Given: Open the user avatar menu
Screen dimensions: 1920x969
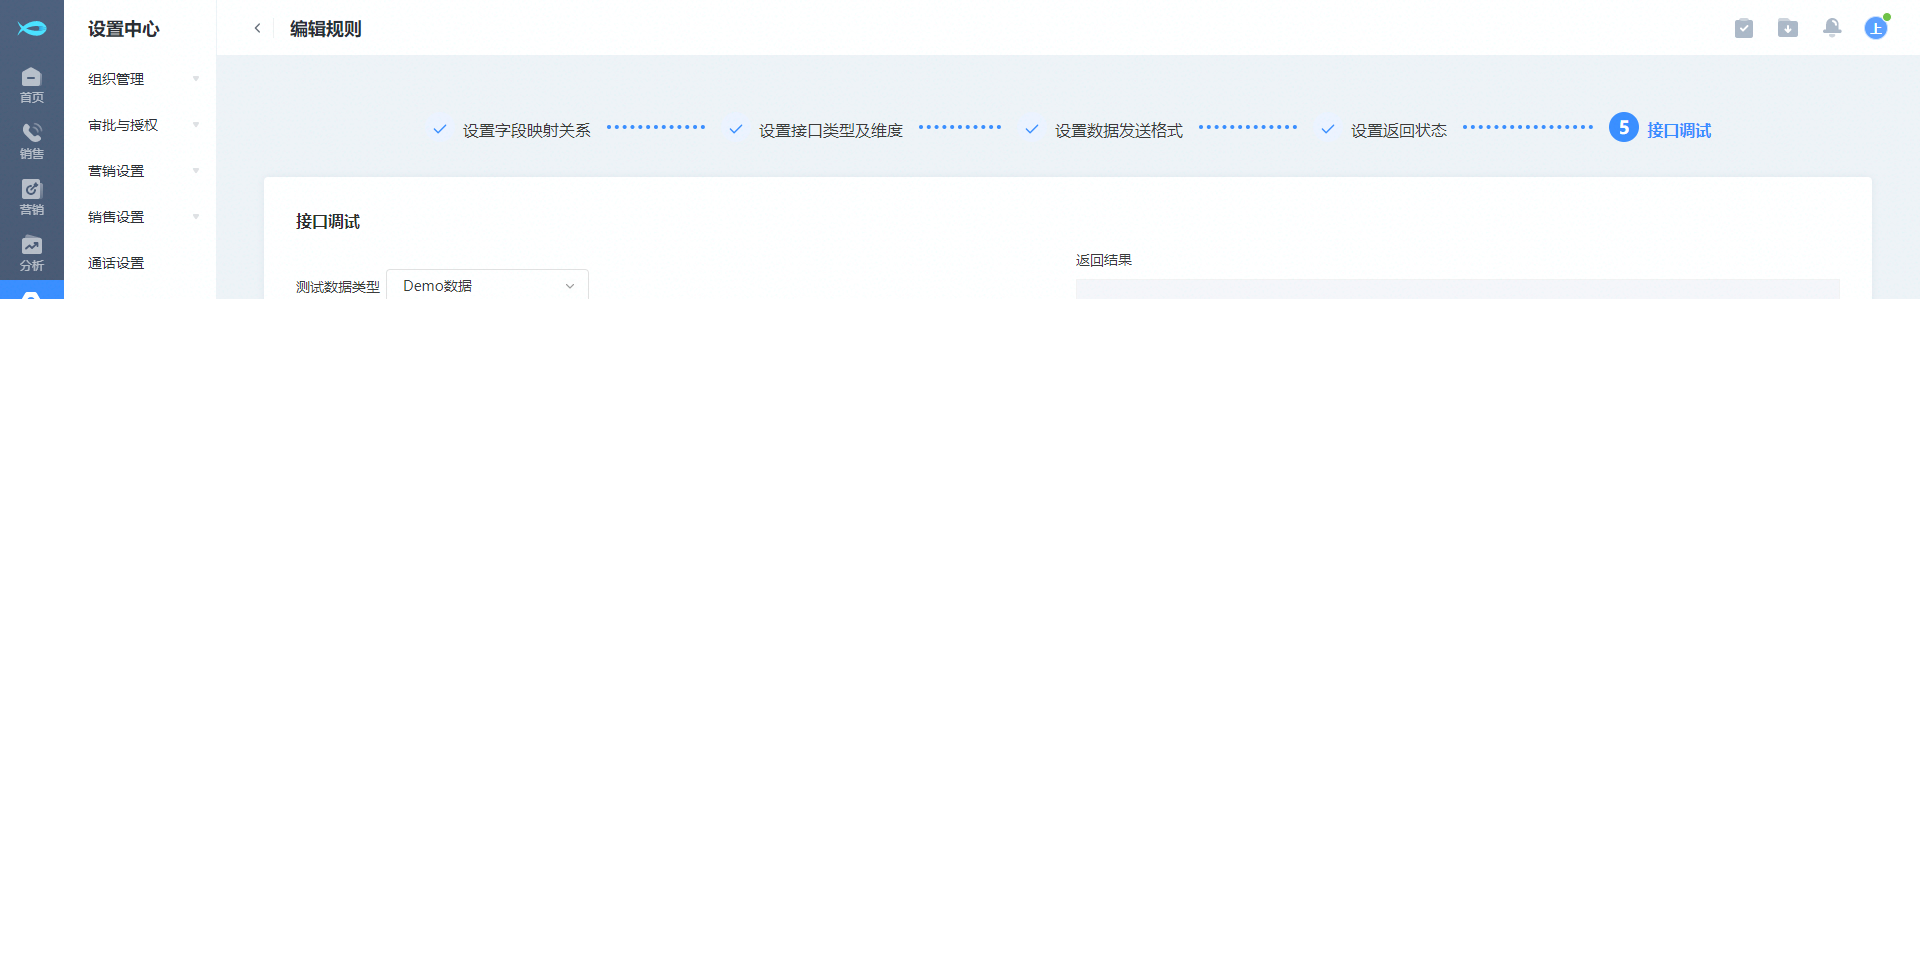Looking at the screenshot, I should pos(1876,28).
